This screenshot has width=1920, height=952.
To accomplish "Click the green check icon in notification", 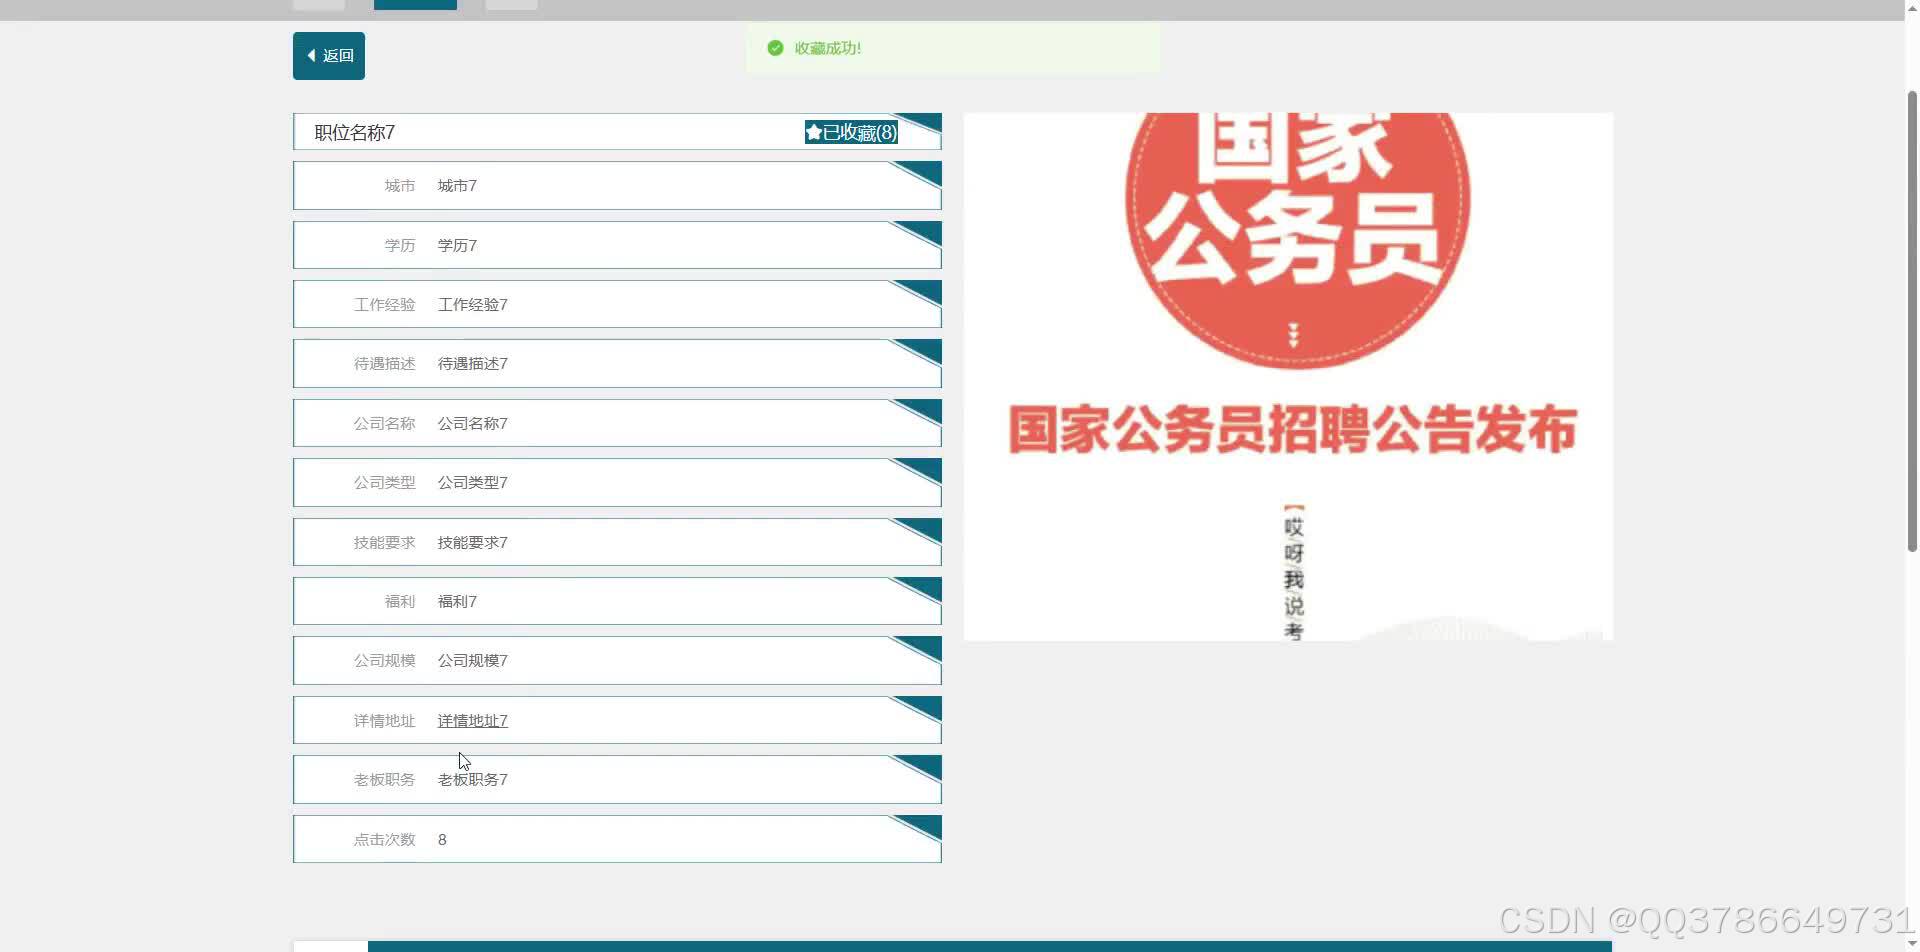I will tap(775, 48).
